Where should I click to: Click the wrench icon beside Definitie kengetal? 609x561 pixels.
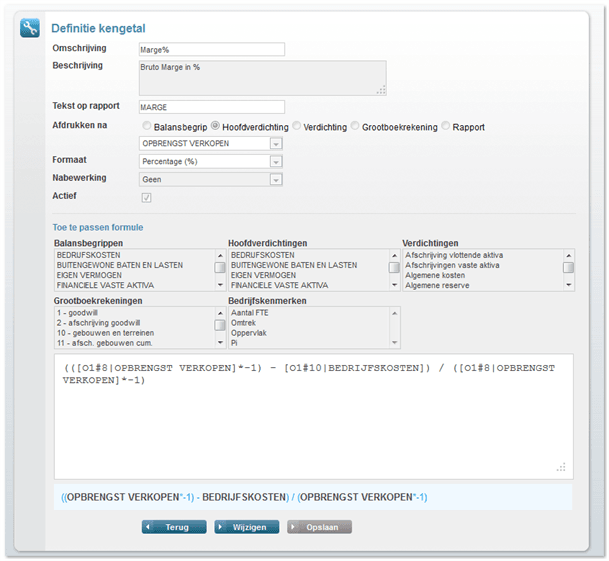coord(30,28)
